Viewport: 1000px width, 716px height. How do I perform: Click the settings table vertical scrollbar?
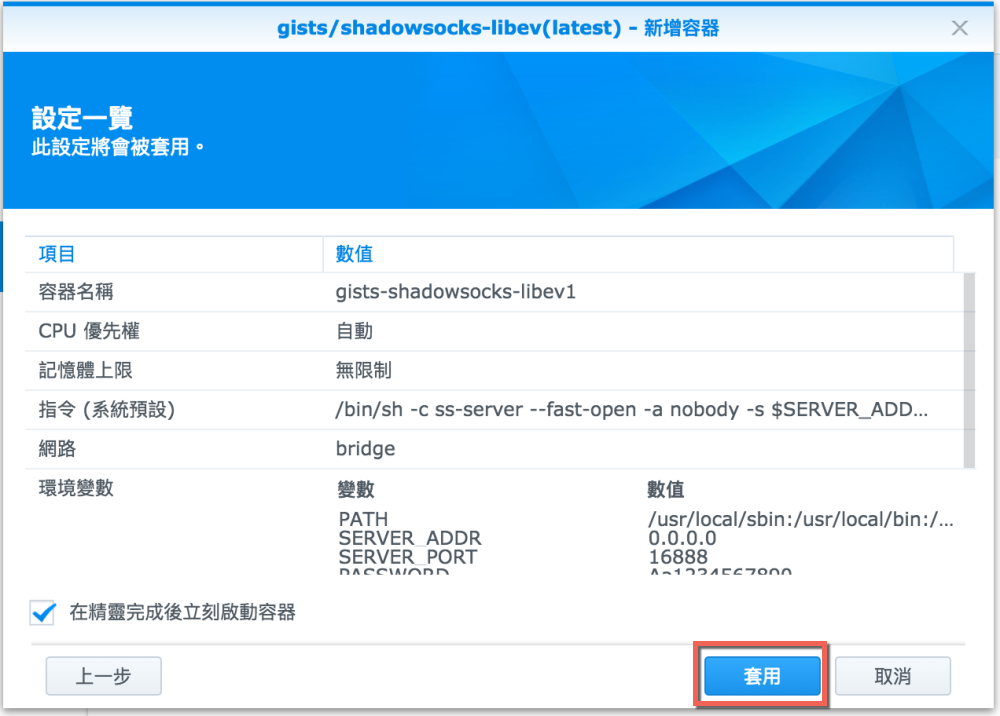point(969,370)
